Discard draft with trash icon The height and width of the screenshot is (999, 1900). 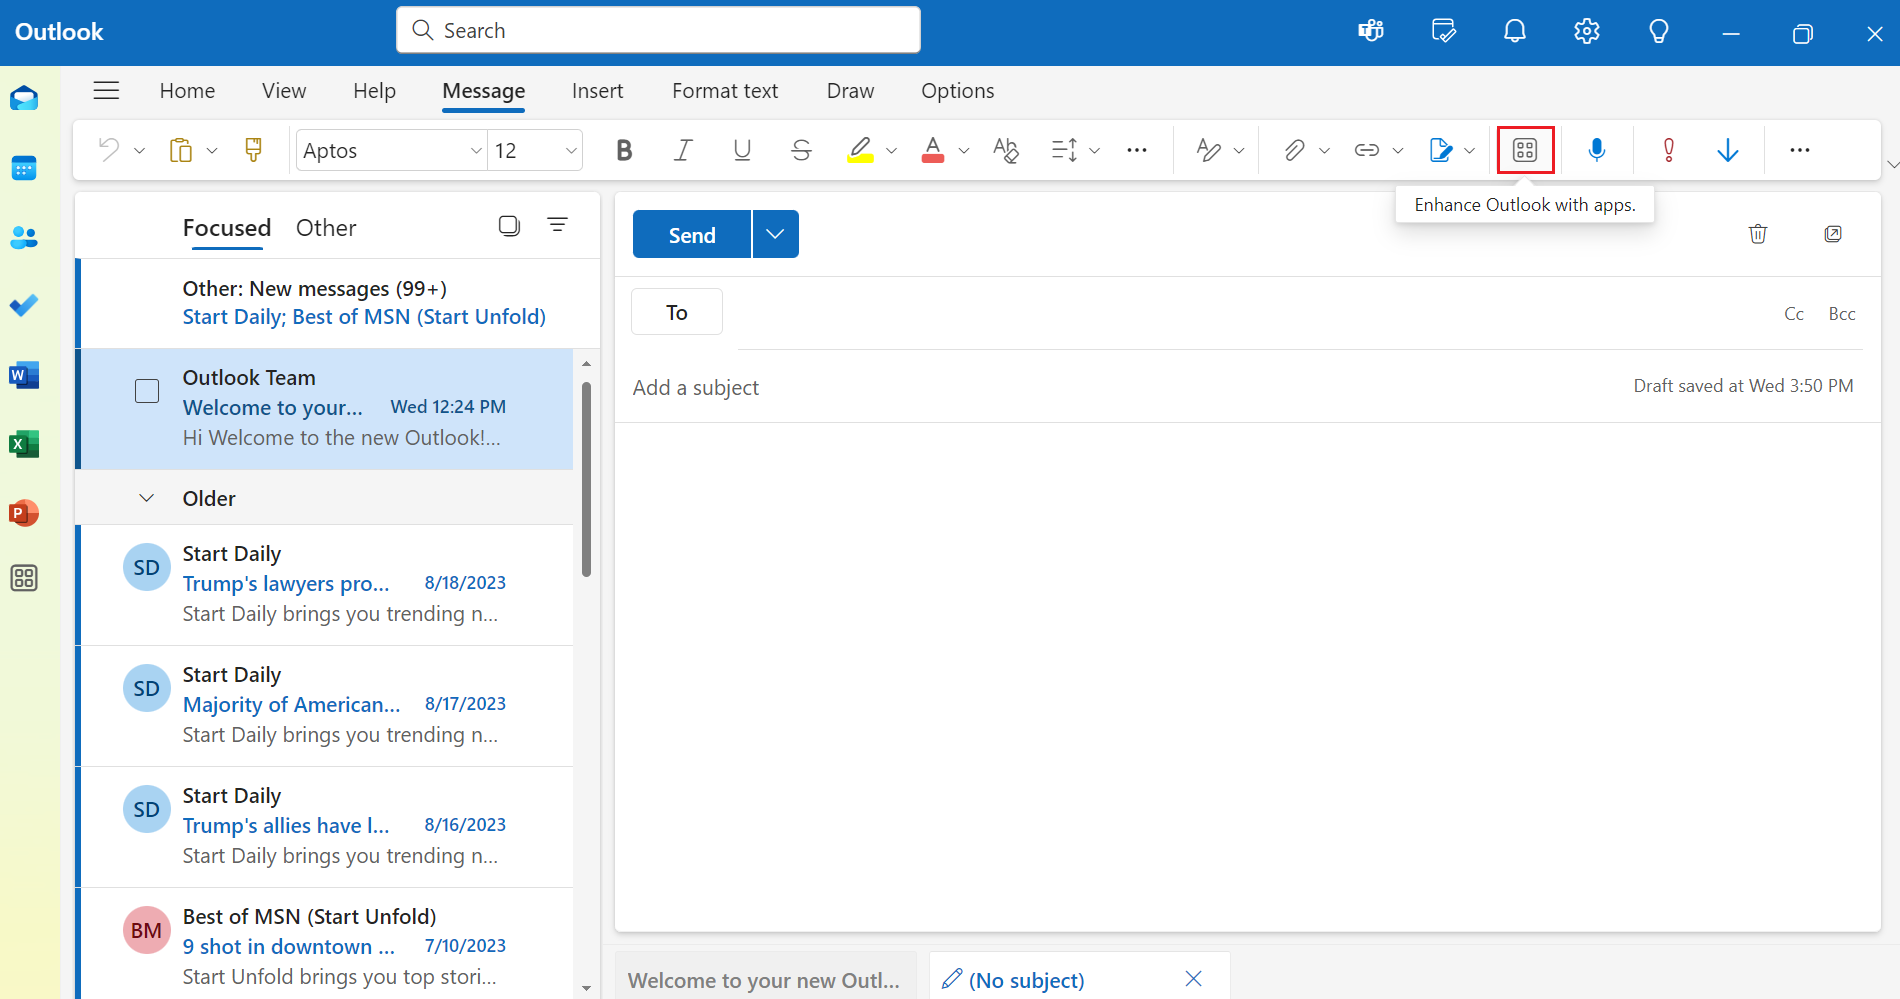1758,234
